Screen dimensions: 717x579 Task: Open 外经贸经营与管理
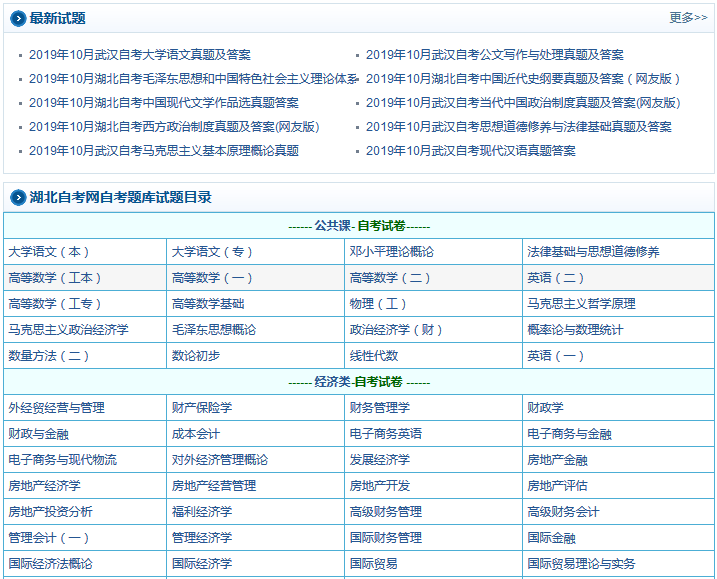[56, 407]
